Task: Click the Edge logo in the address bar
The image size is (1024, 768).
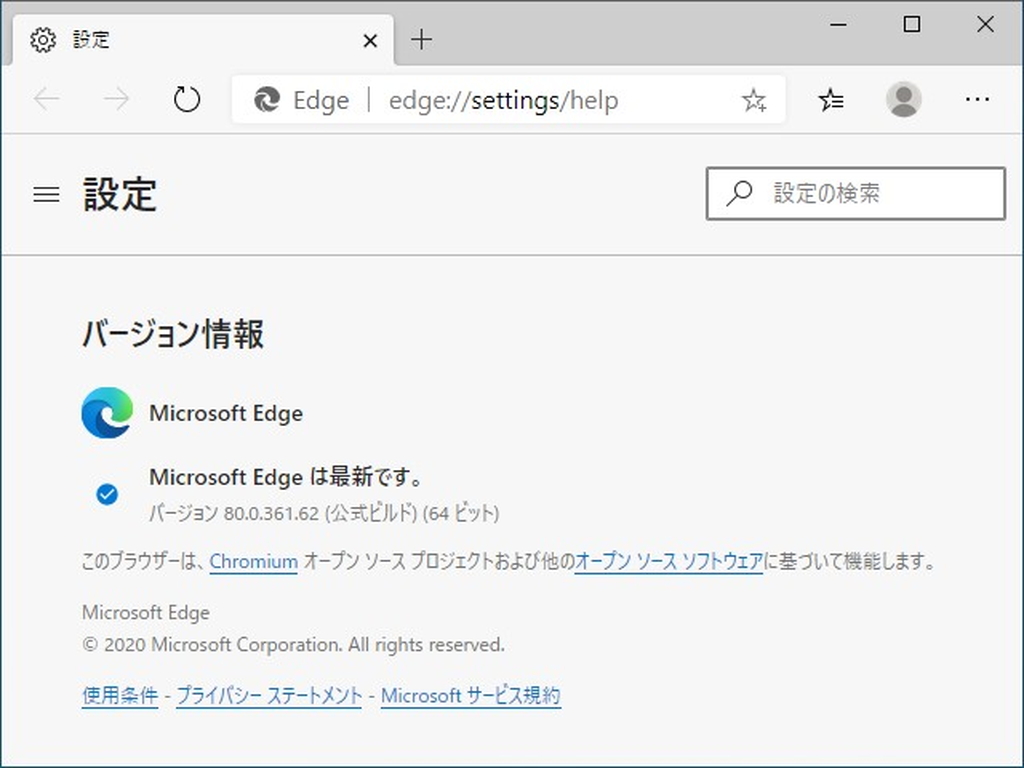Action: (x=264, y=100)
